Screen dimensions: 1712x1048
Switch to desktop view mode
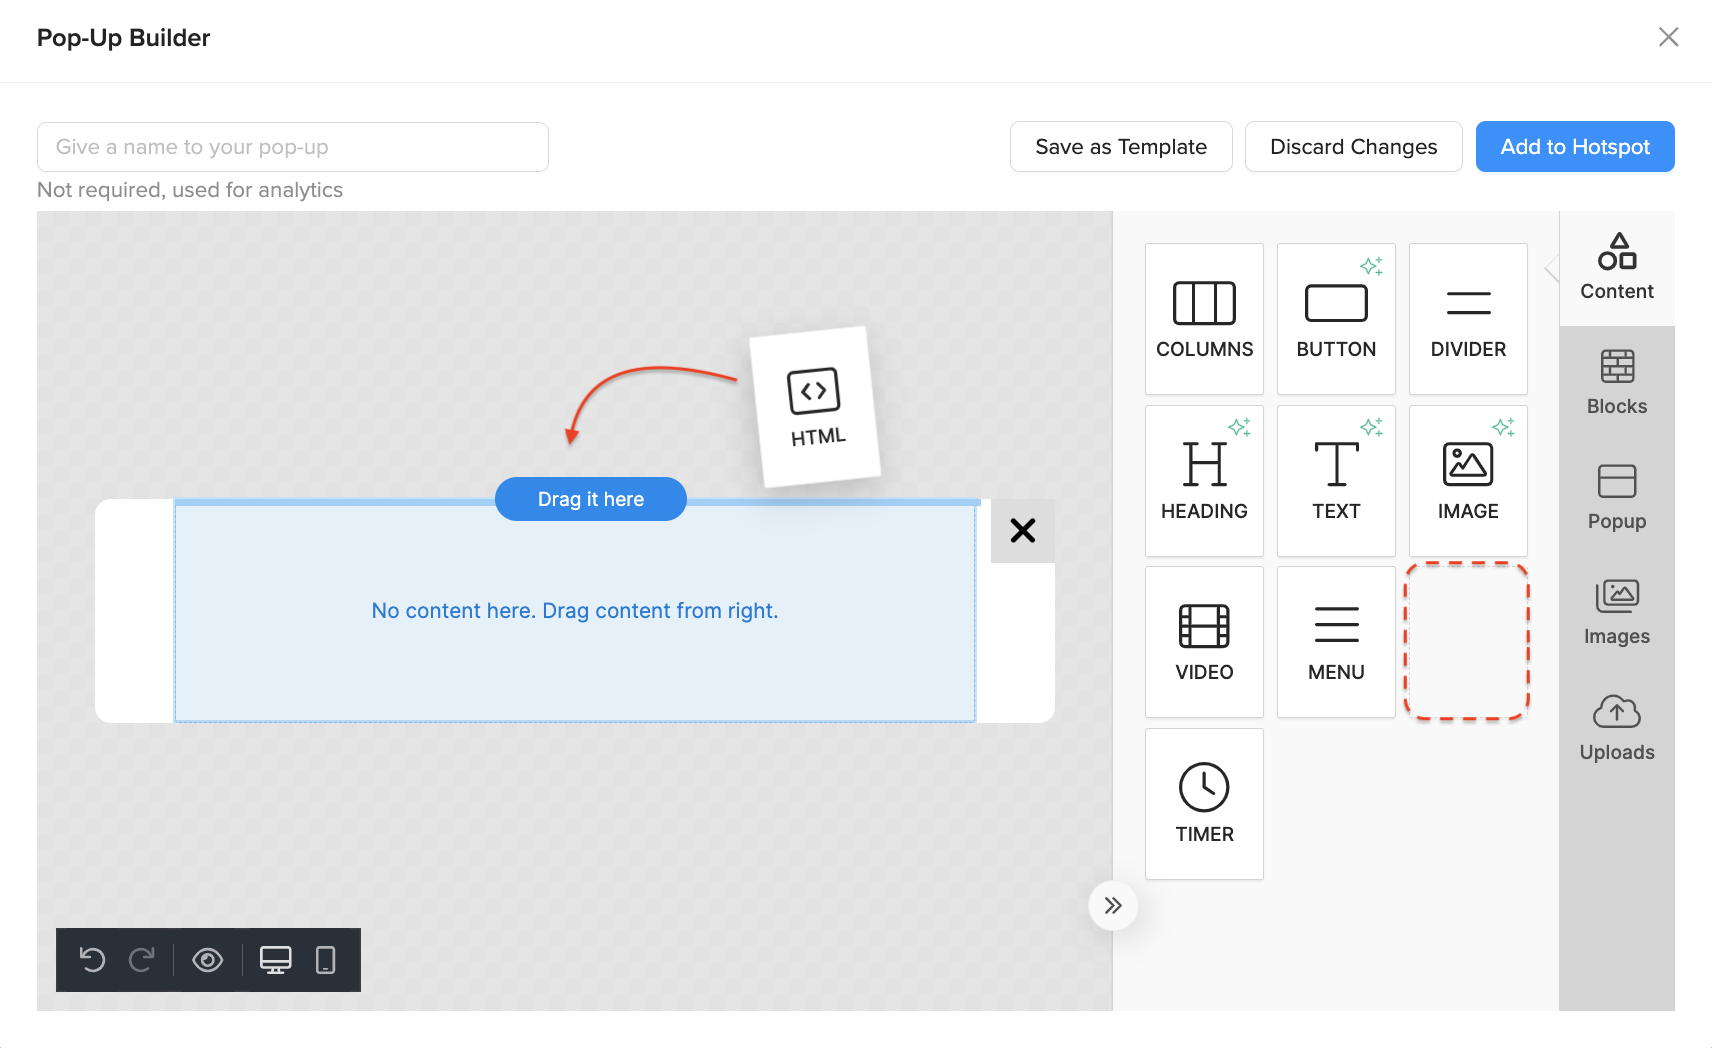[x=275, y=960]
